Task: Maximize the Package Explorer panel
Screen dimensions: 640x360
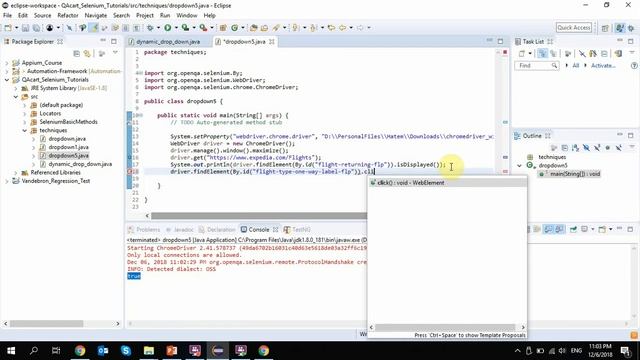Action: (114, 41)
